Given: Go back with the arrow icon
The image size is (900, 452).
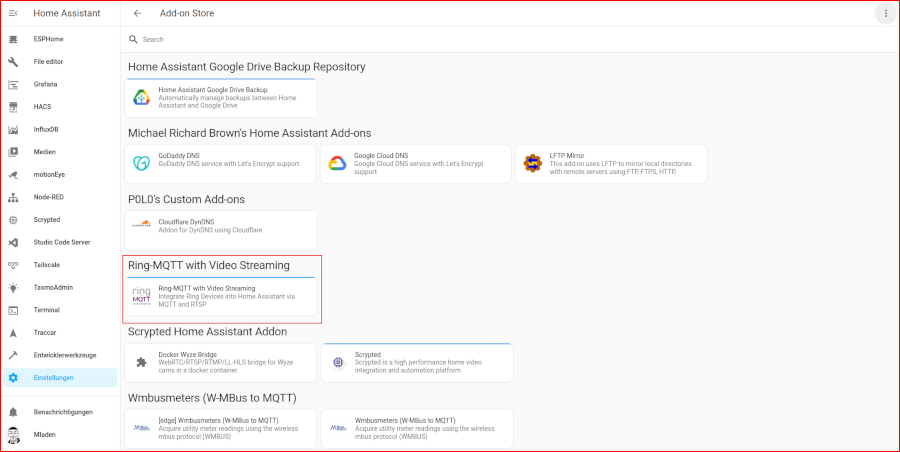Looking at the screenshot, I should tap(137, 13).
